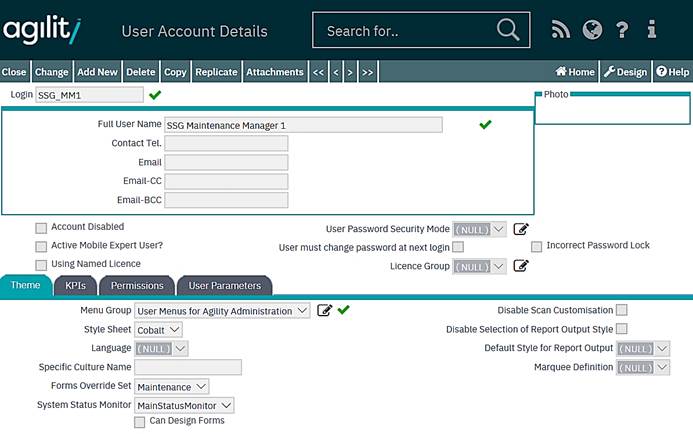
Task: Open the globe icon in header
Action: click(592, 30)
